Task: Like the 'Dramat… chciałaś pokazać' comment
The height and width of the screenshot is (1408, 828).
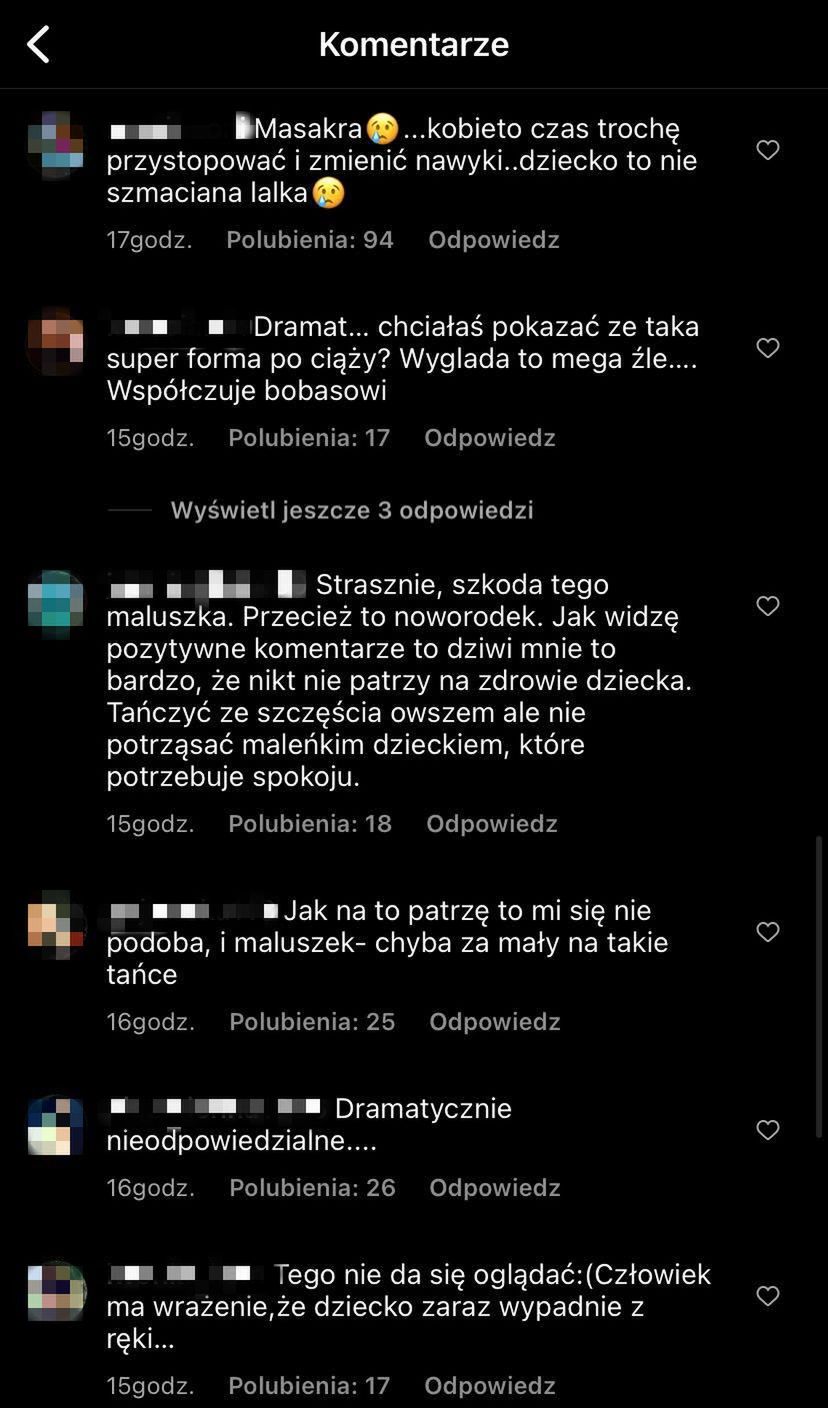Action: coord(768,348)
